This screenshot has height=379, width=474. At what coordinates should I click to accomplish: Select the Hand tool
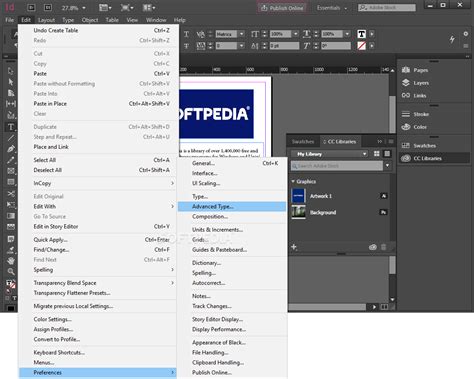pos(11,261)
